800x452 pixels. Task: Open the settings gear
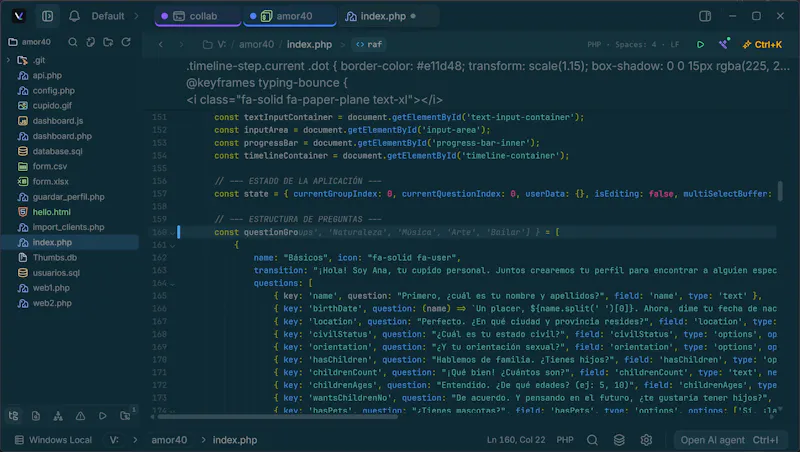pyautogui.click(x=646, y=440)
